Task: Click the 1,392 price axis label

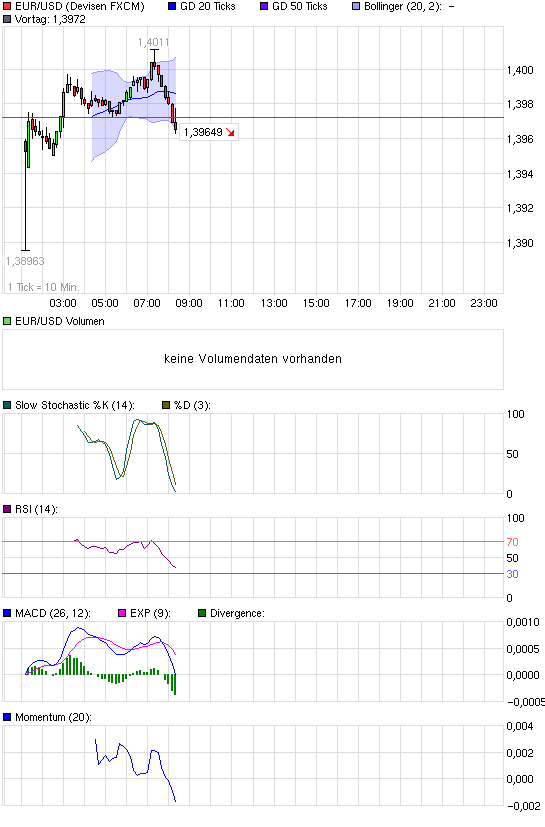Action: pos(520,208)
